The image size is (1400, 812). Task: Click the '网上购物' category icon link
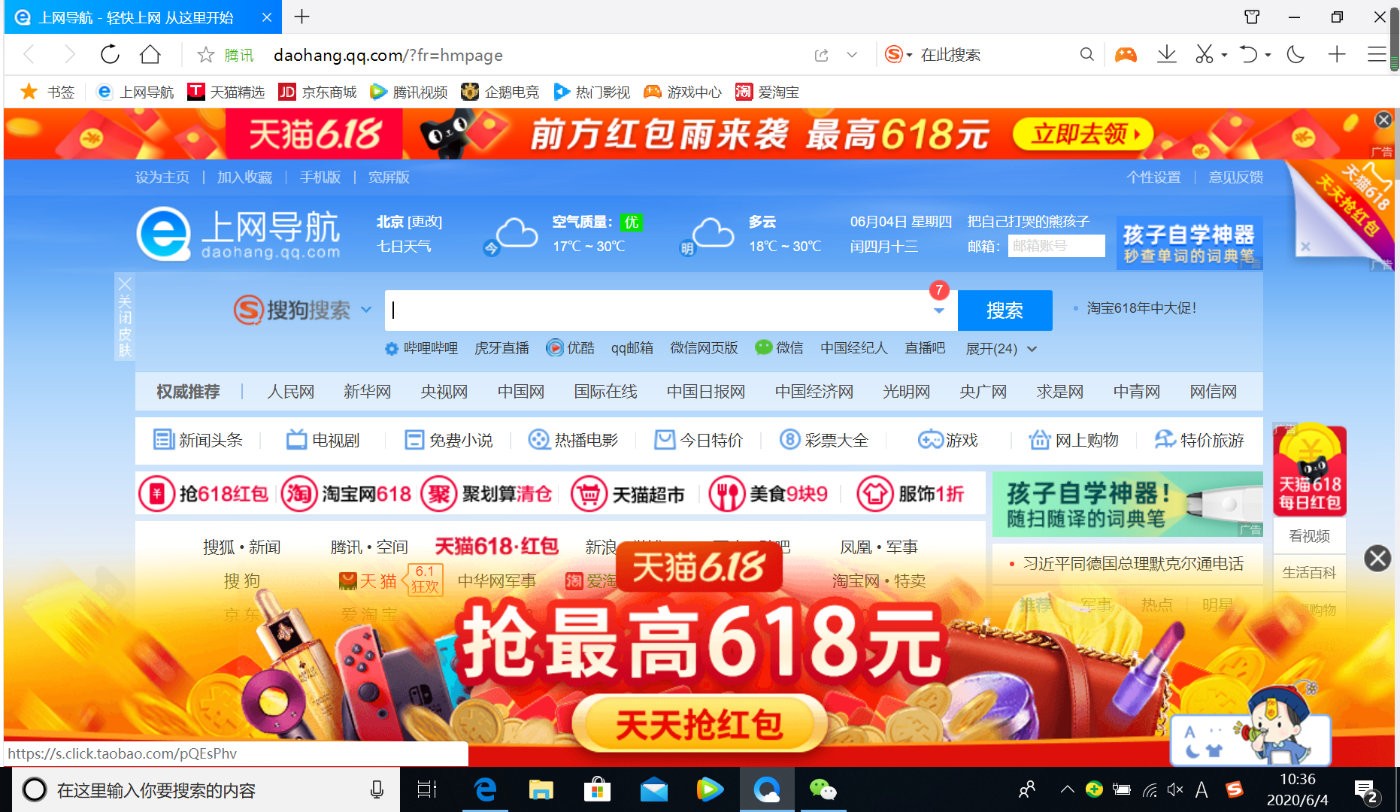[x=1074, y=440]
